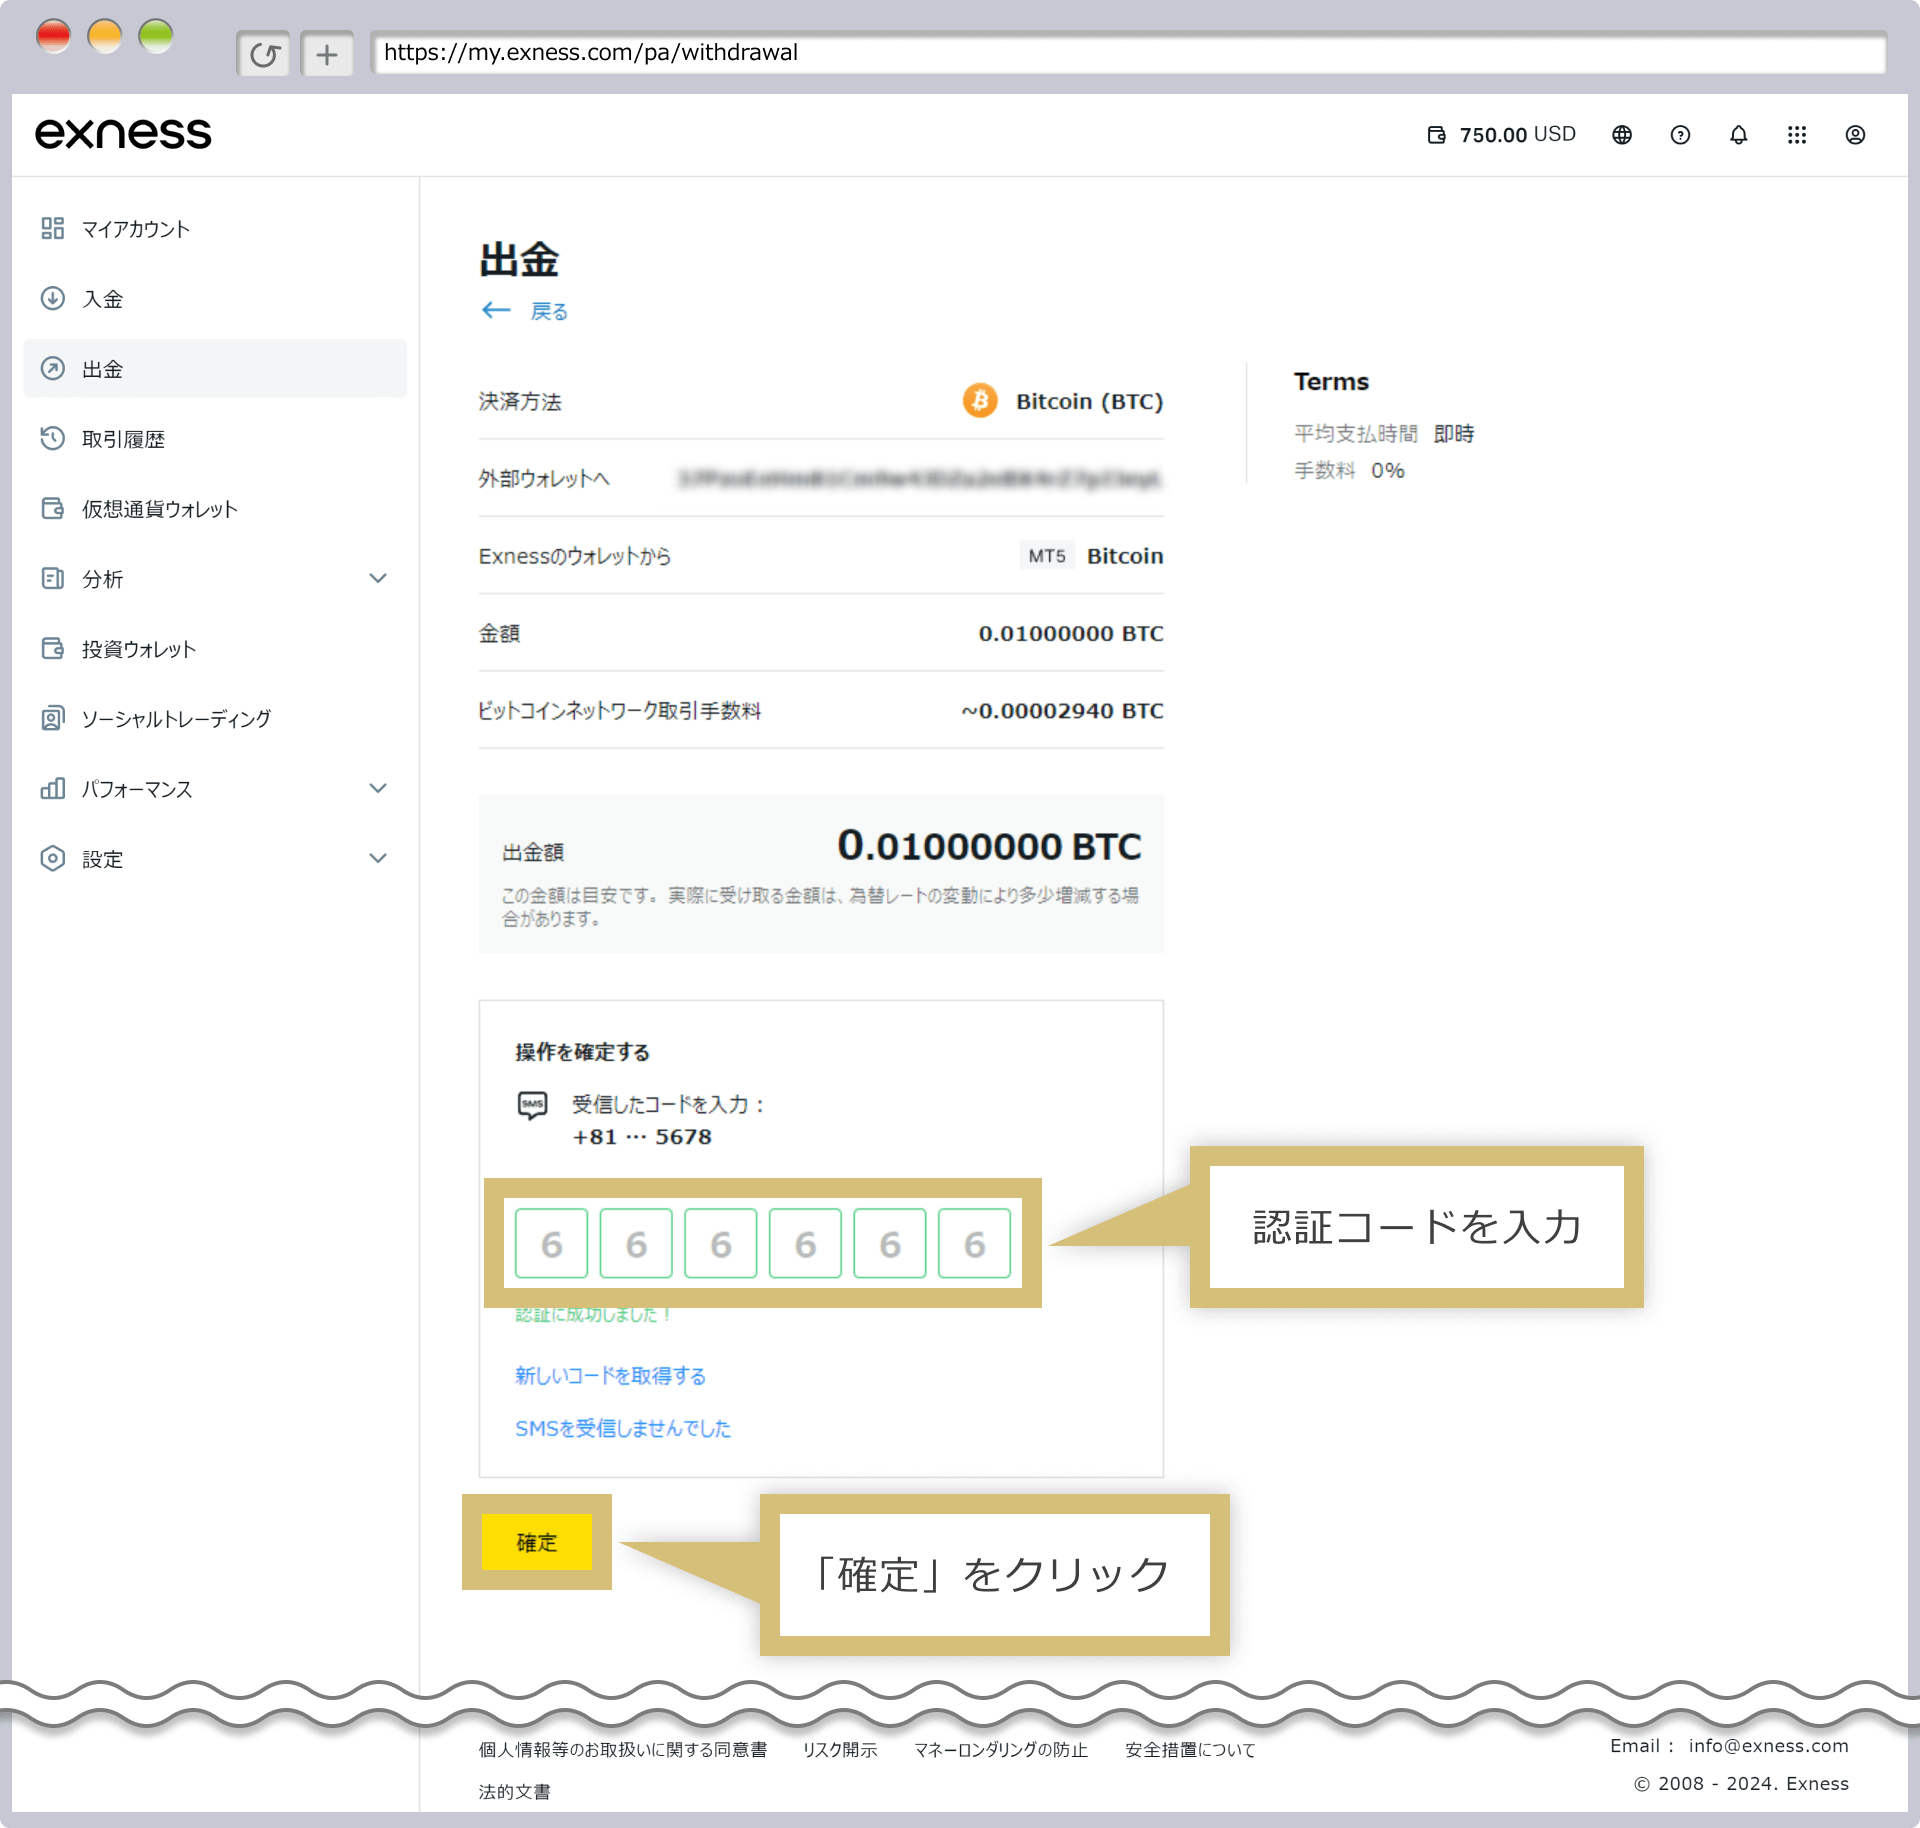Click the phone number +81 ··· 5678
1920x1828 pixels.
click(642, 1137)
